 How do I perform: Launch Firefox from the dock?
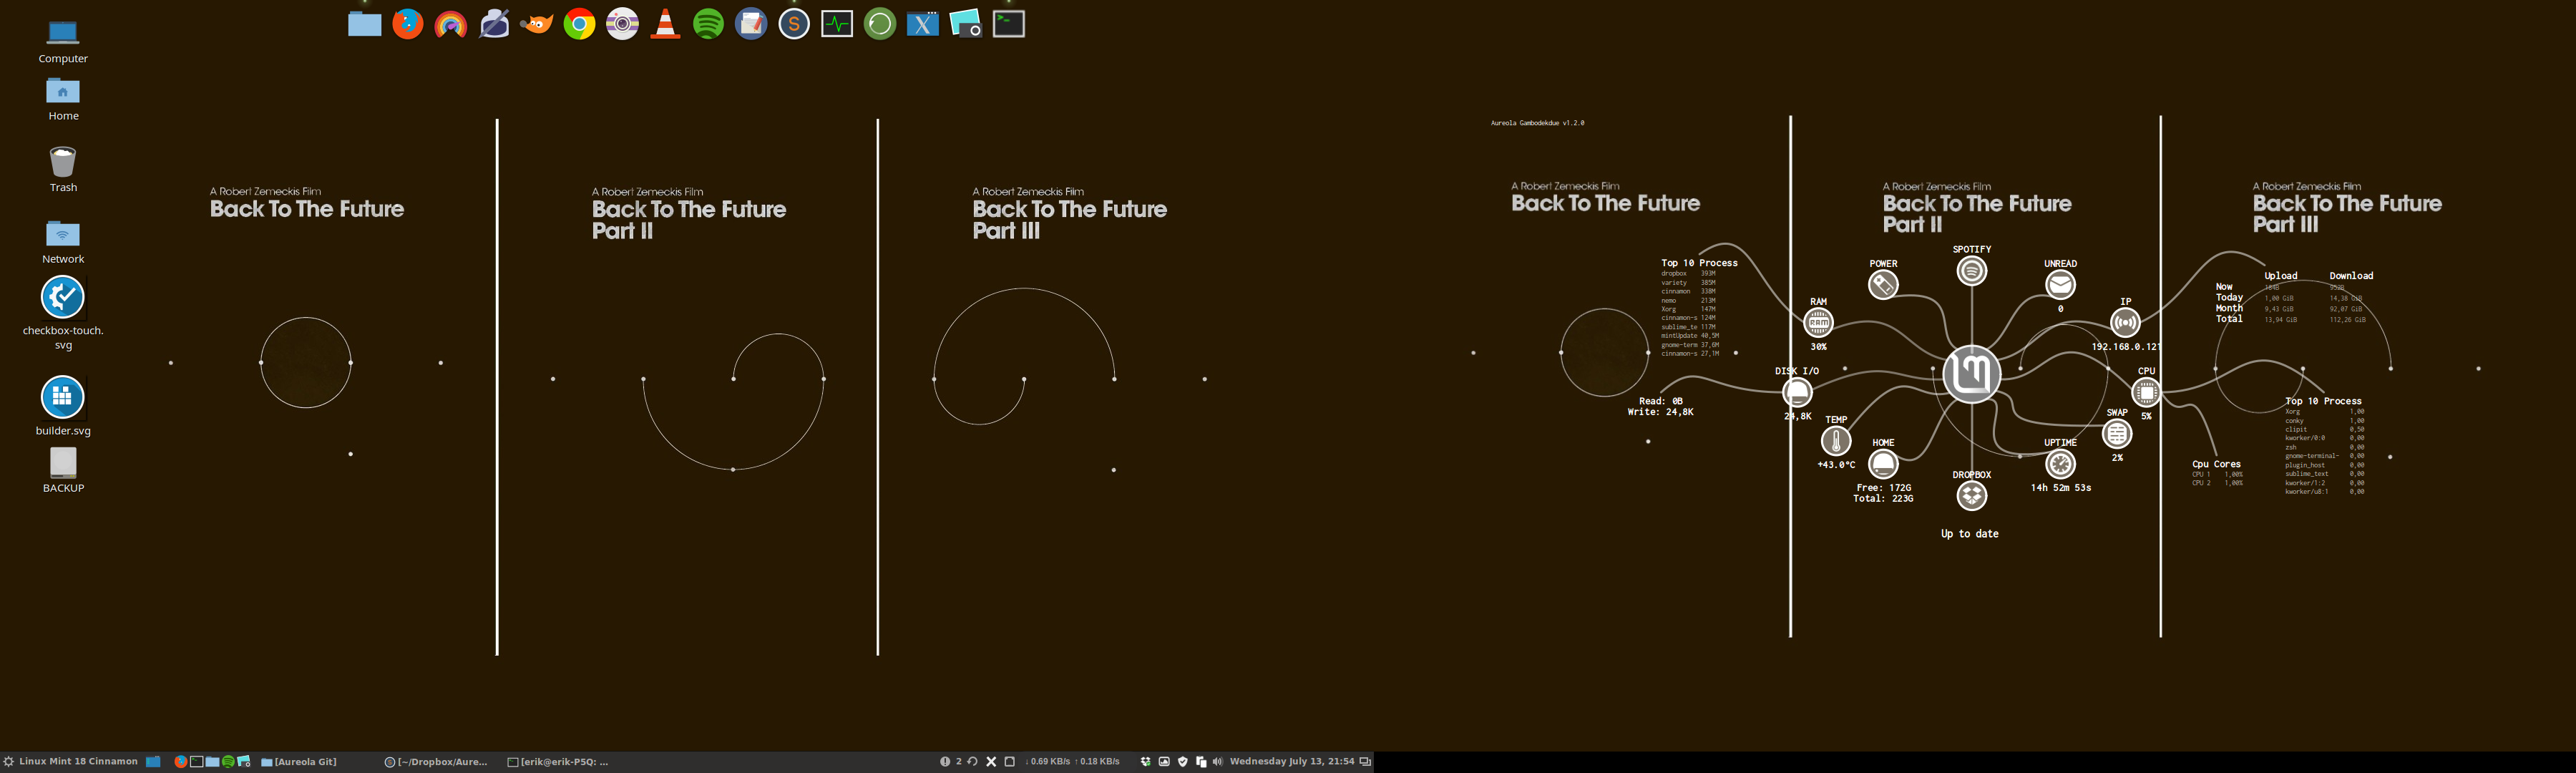tap(407, 24)
